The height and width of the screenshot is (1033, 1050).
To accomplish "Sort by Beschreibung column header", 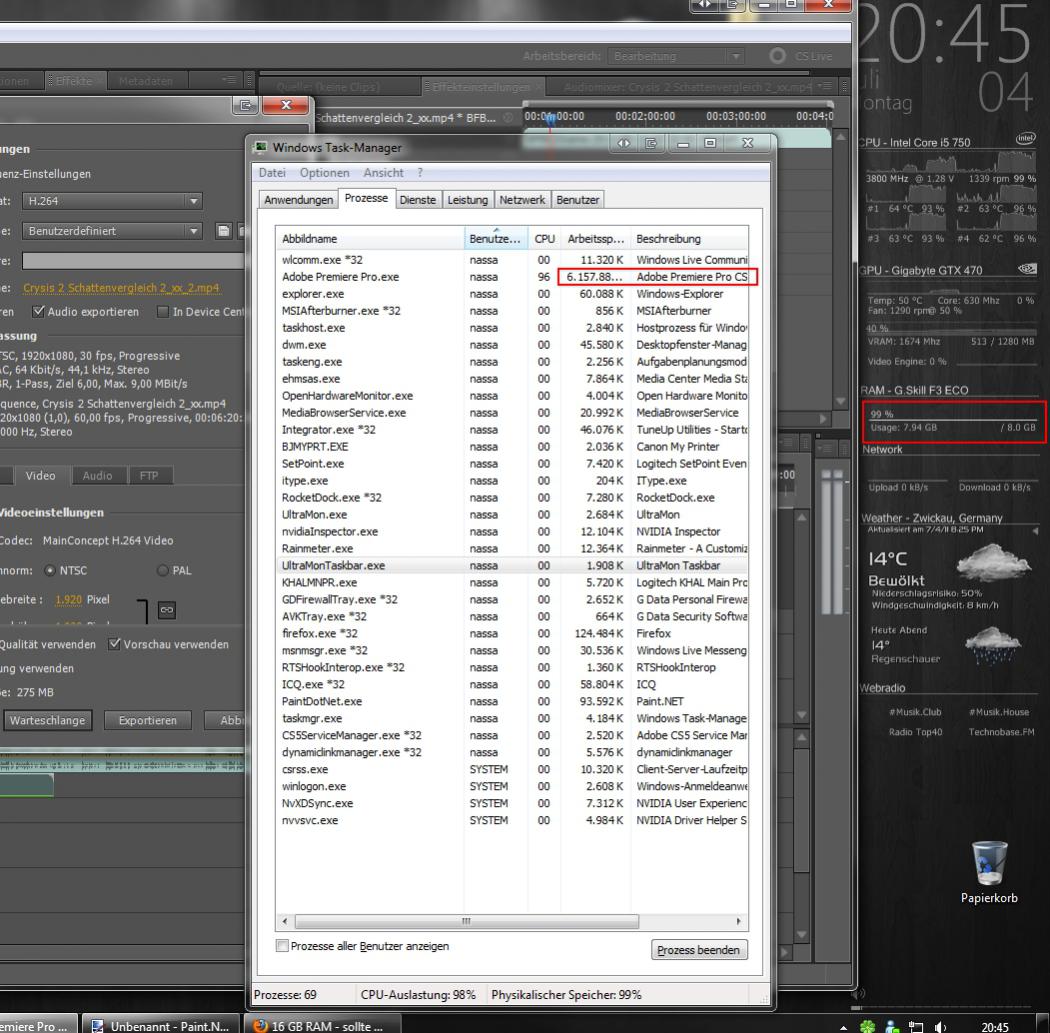I will click(x=689, y=239).
